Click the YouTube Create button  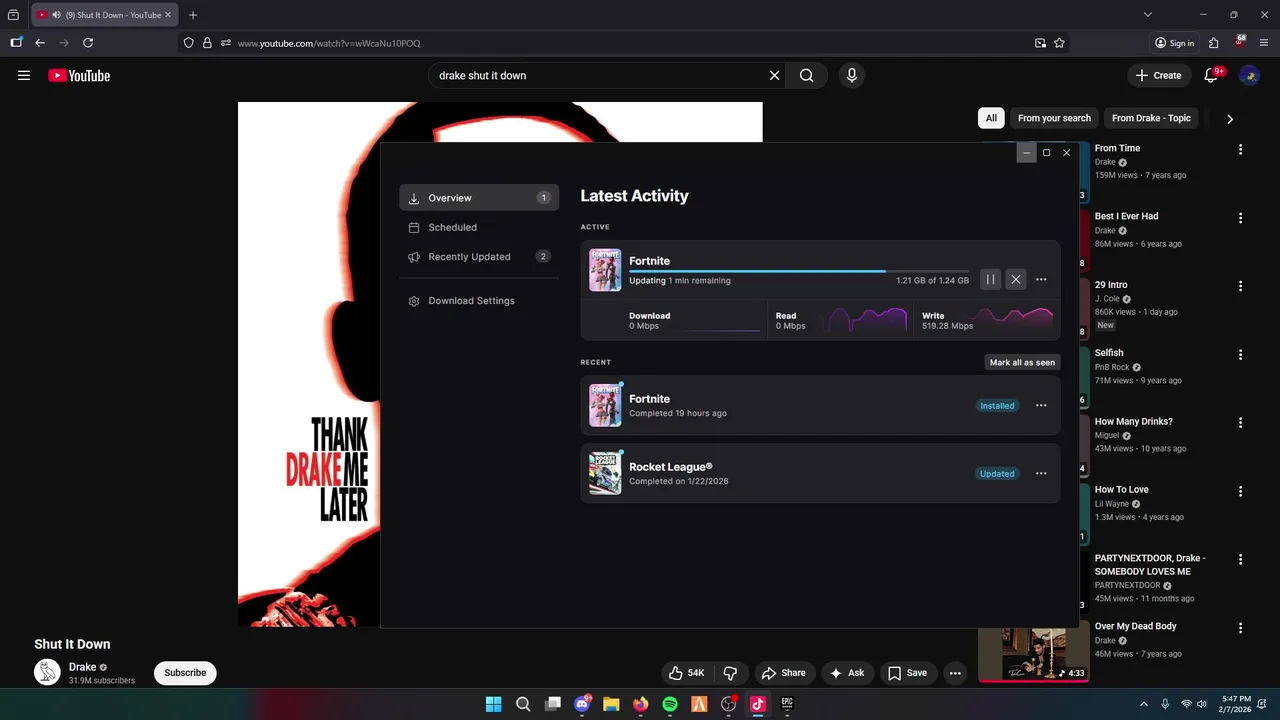coord(1158,75)
